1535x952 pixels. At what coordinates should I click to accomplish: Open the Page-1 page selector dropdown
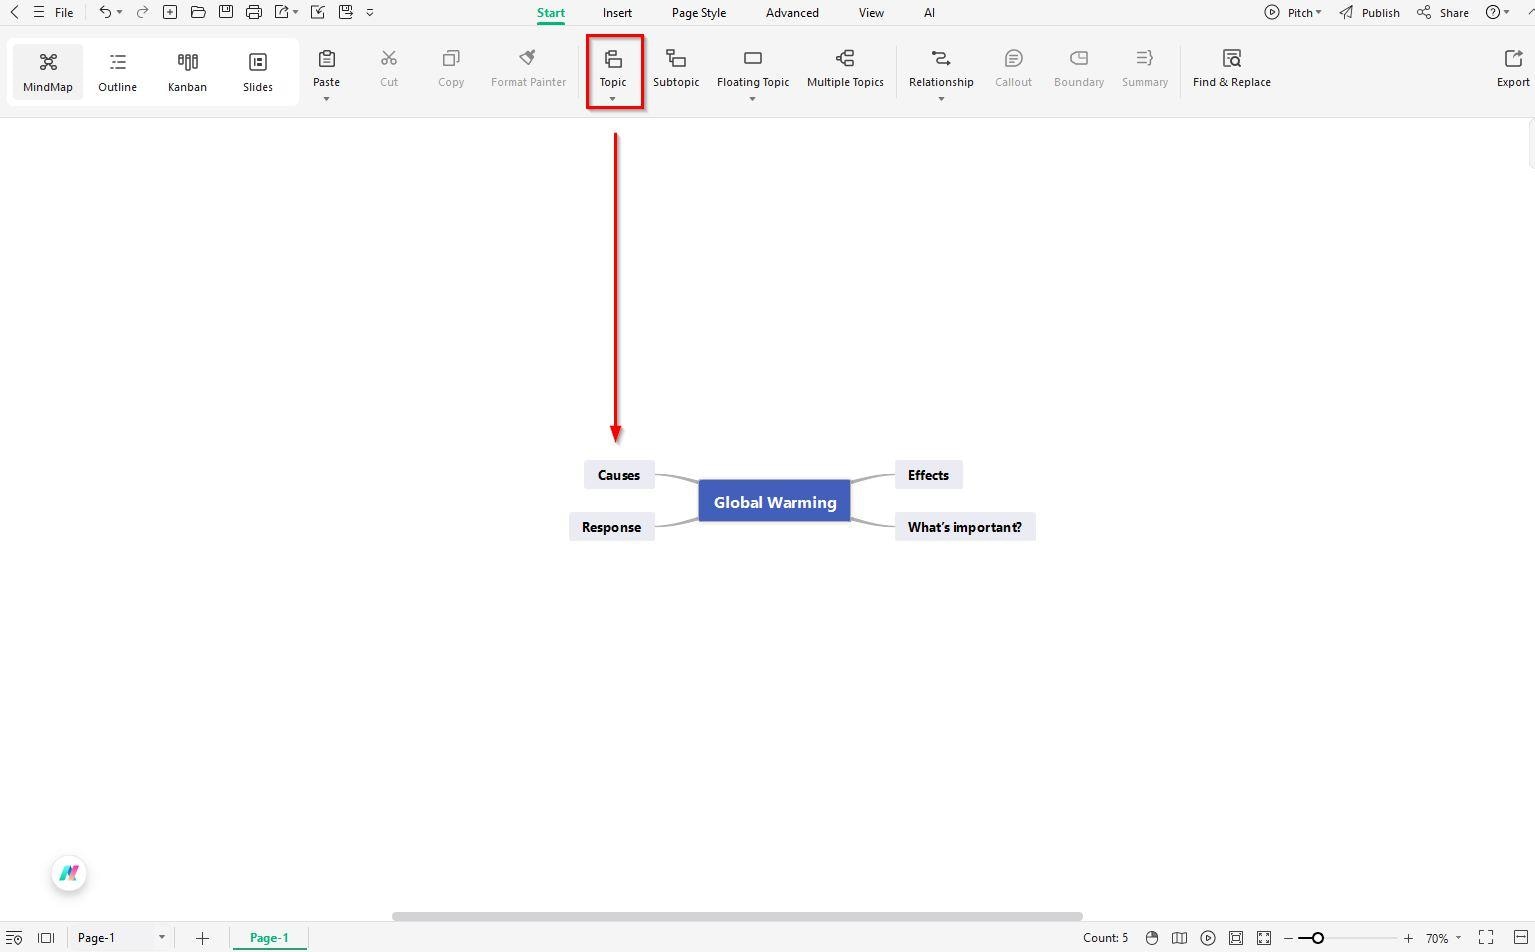tap(162, 938)
